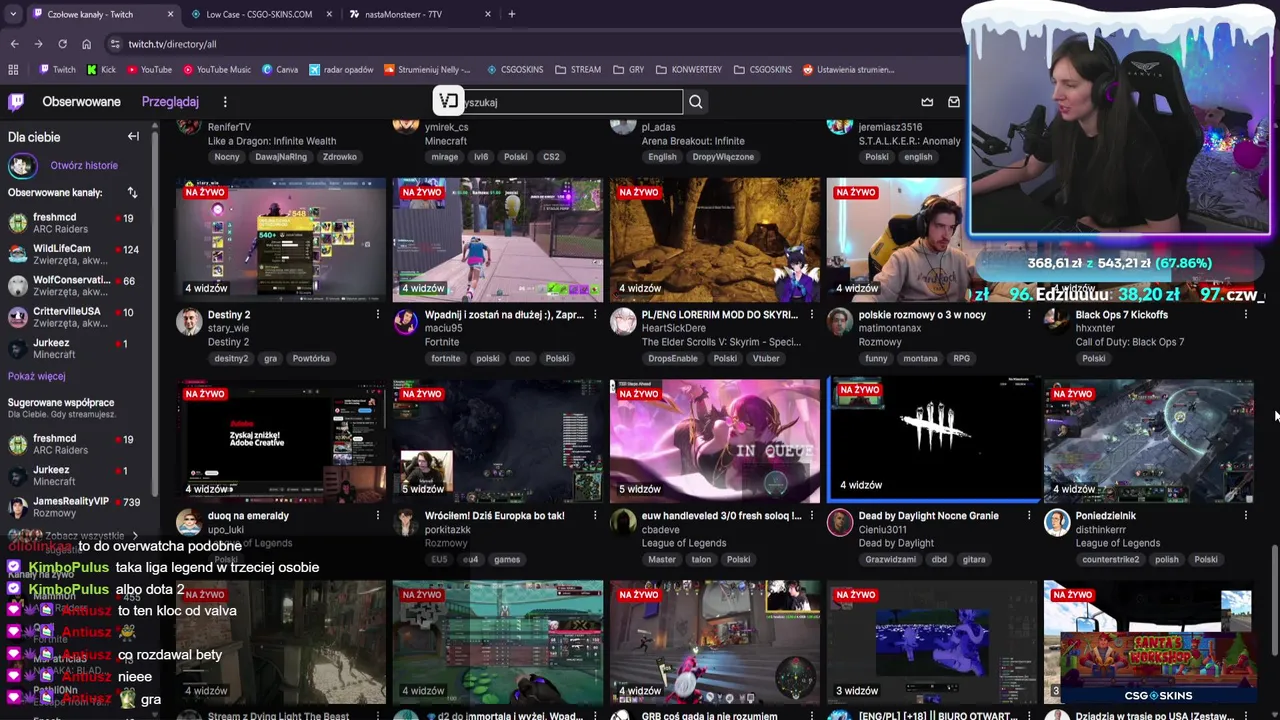Open the browser home page

click(x=86, y=44)
